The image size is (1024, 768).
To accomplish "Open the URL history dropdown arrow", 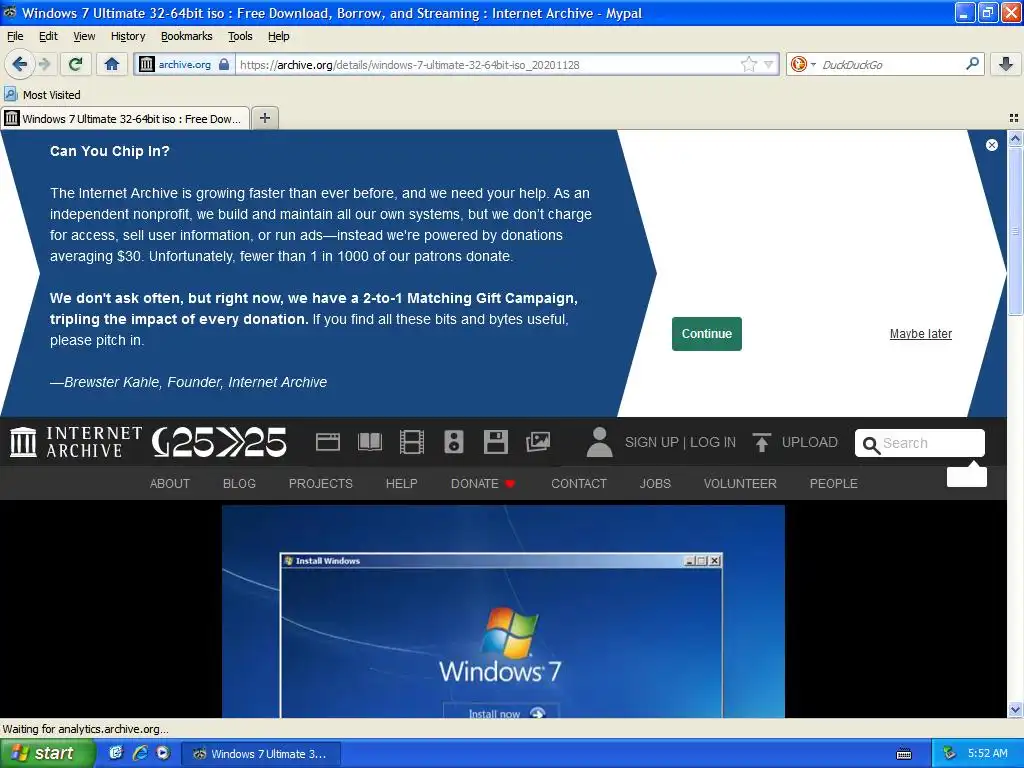I will 769,64.
